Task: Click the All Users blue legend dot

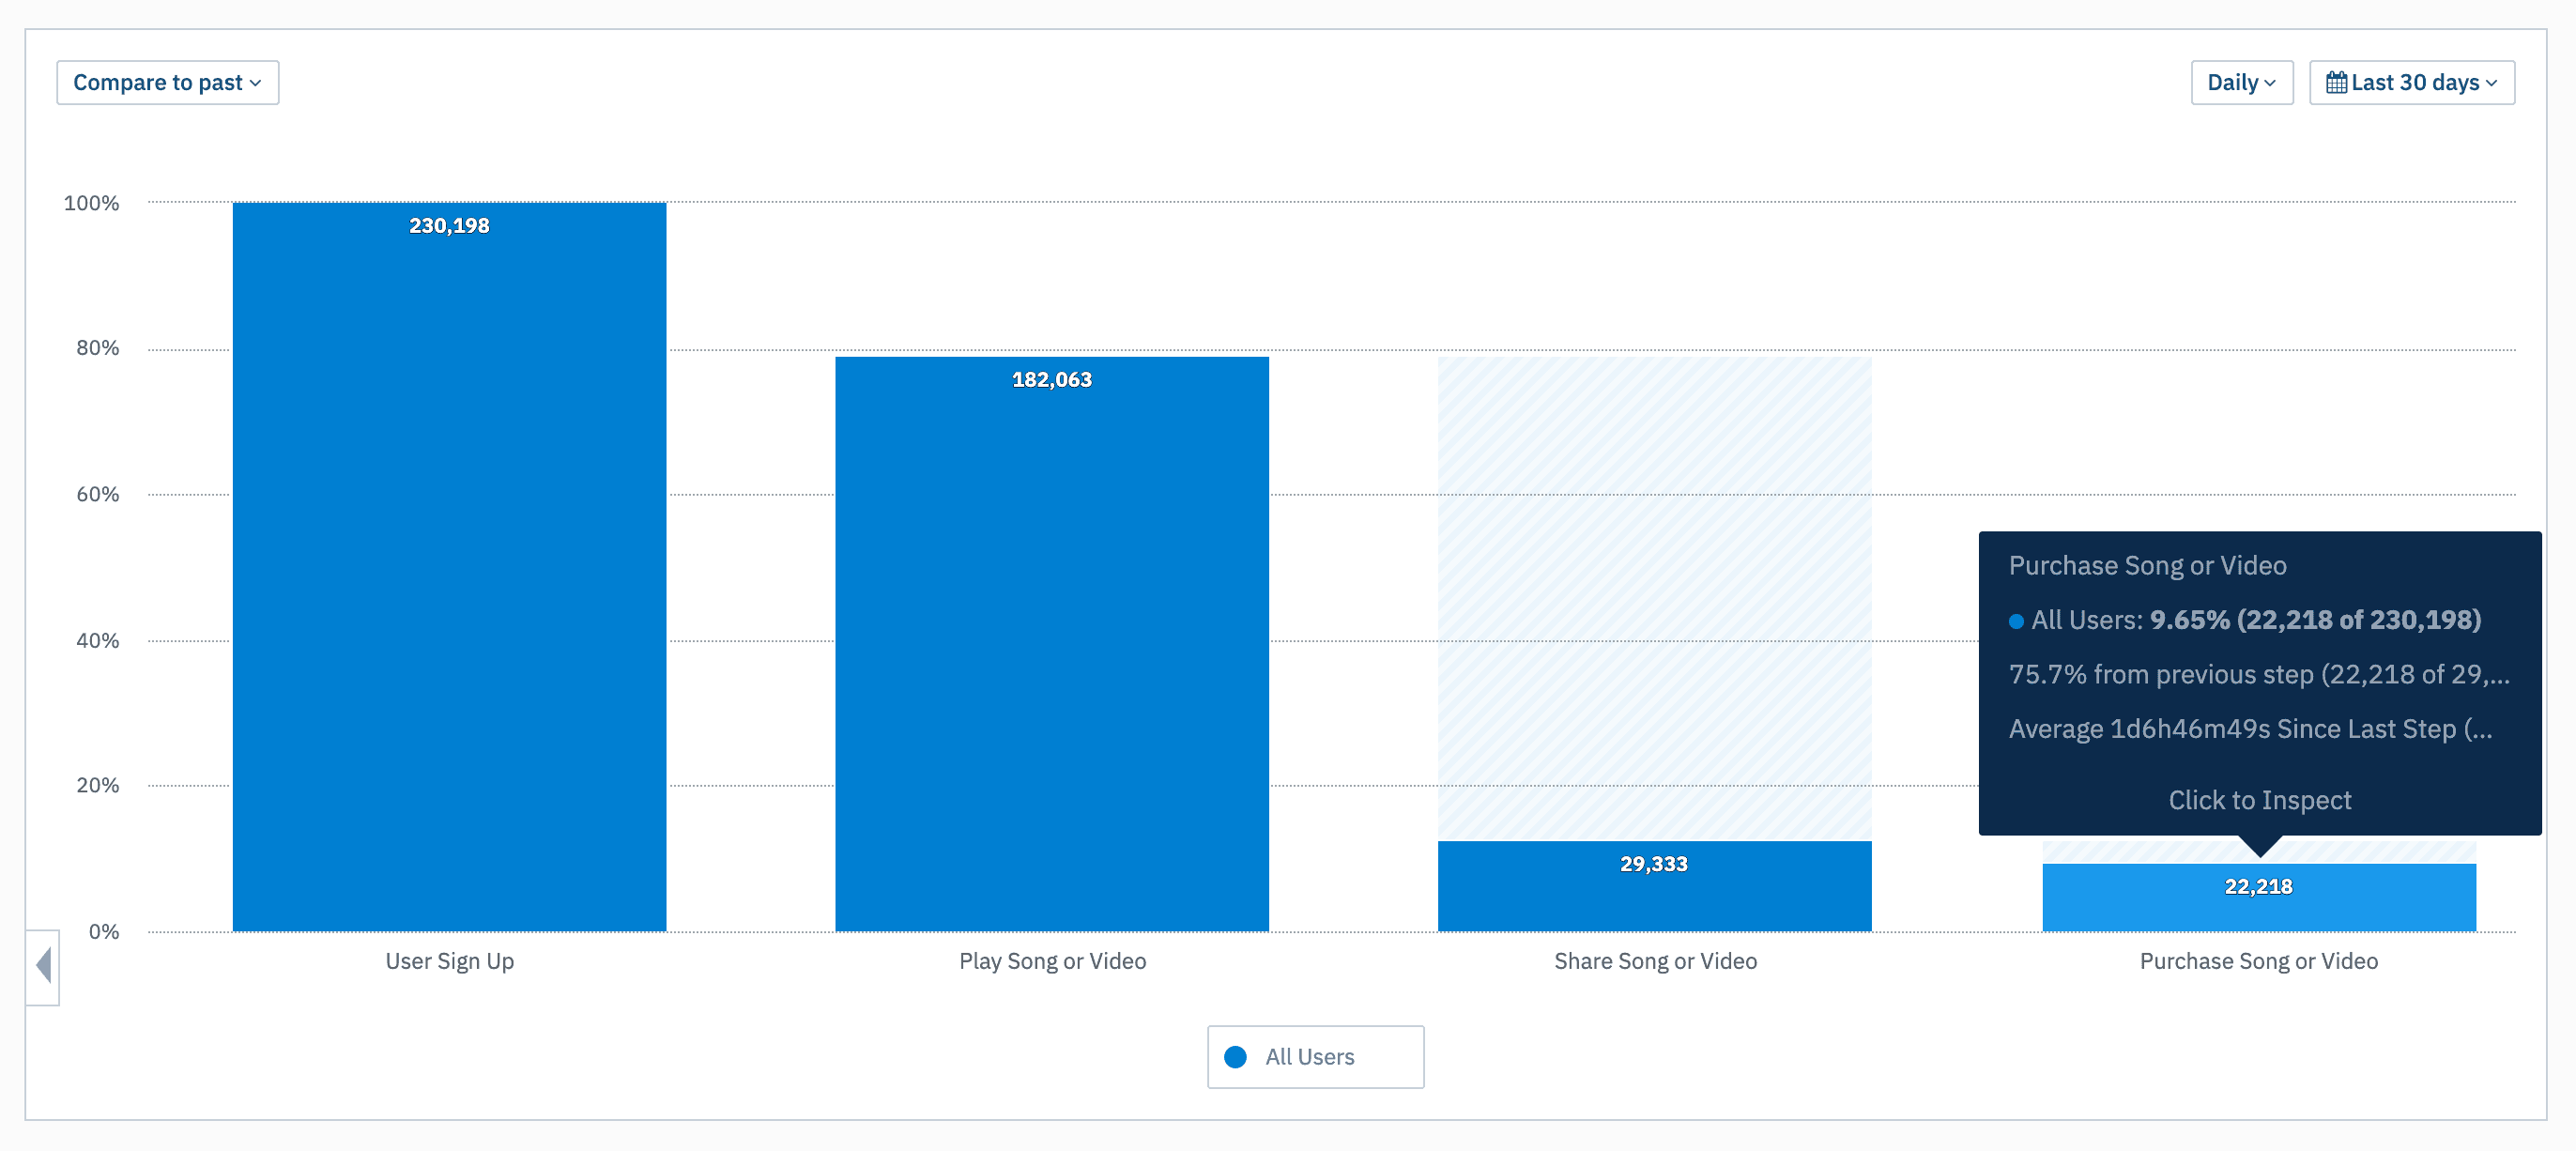Action: 1235,1057
